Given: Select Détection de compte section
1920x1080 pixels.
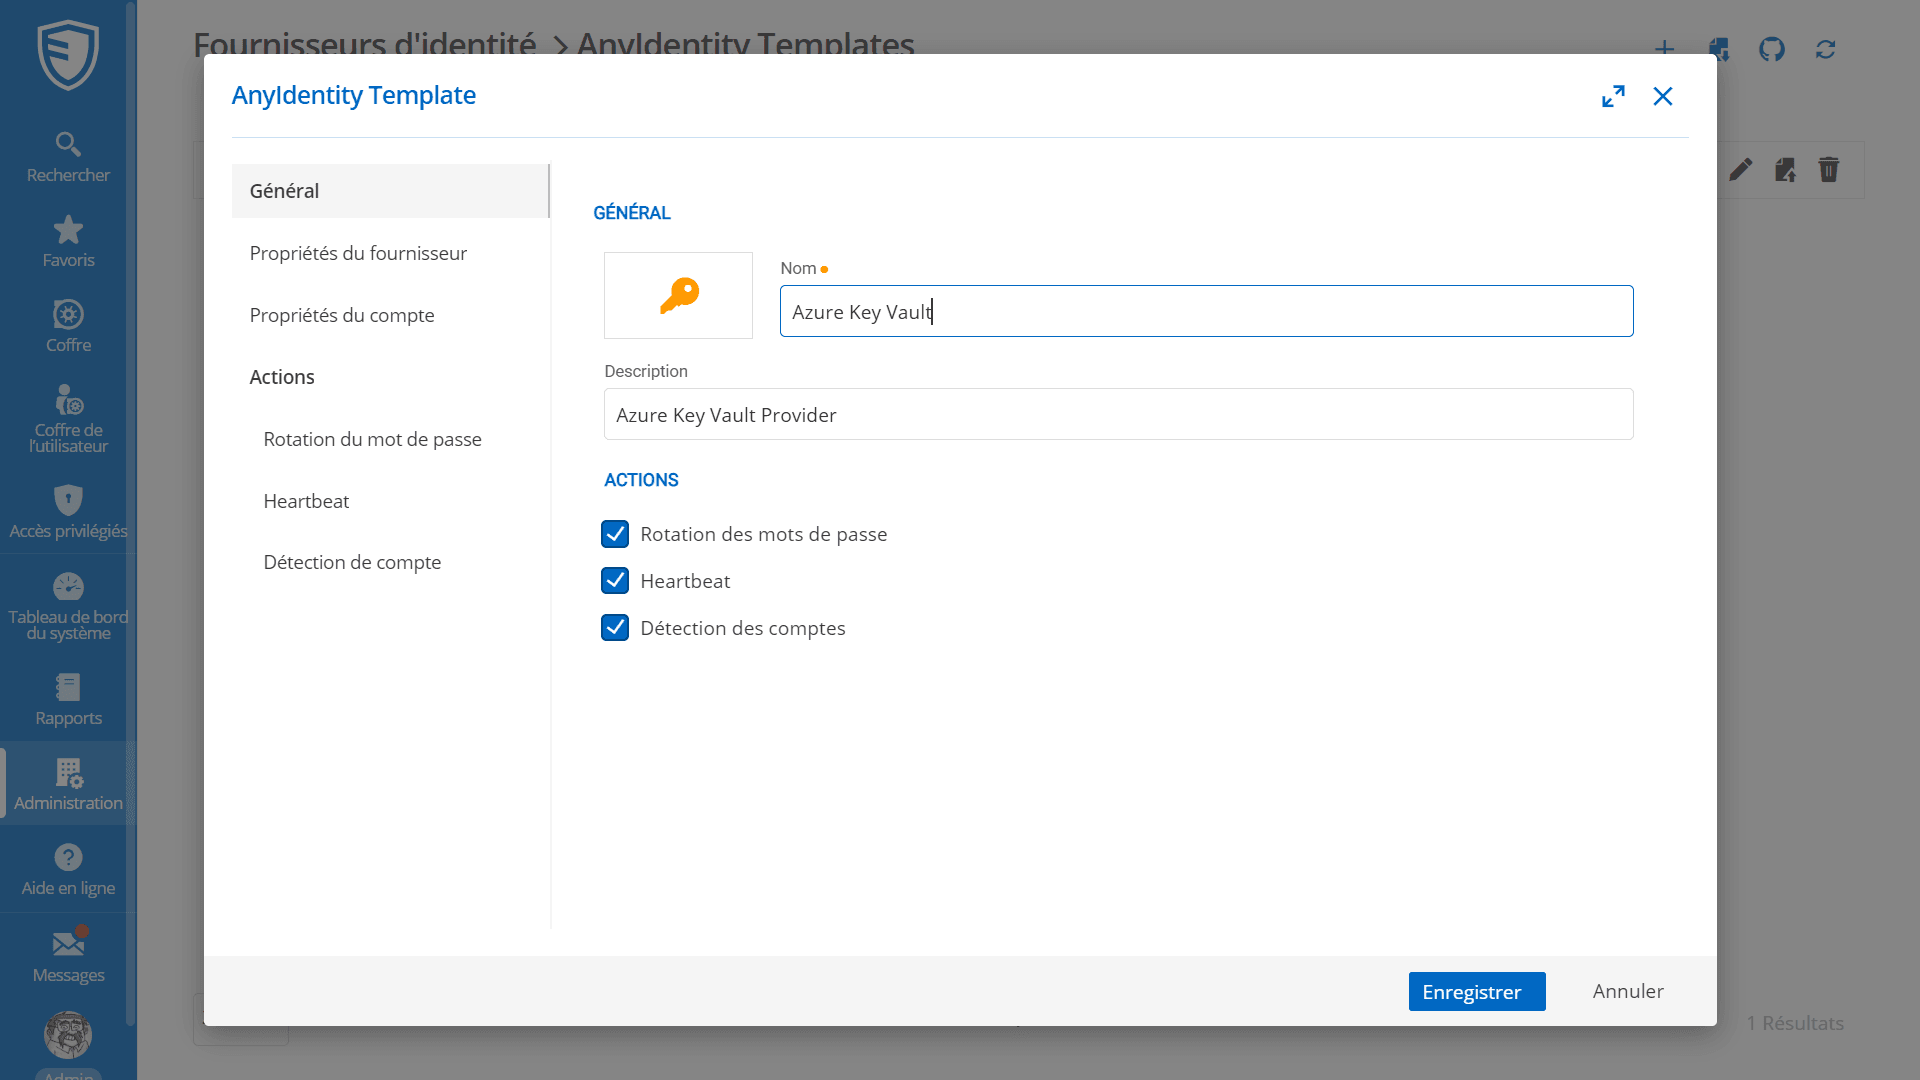Looking at the screenshot, I should click(352, 562).
